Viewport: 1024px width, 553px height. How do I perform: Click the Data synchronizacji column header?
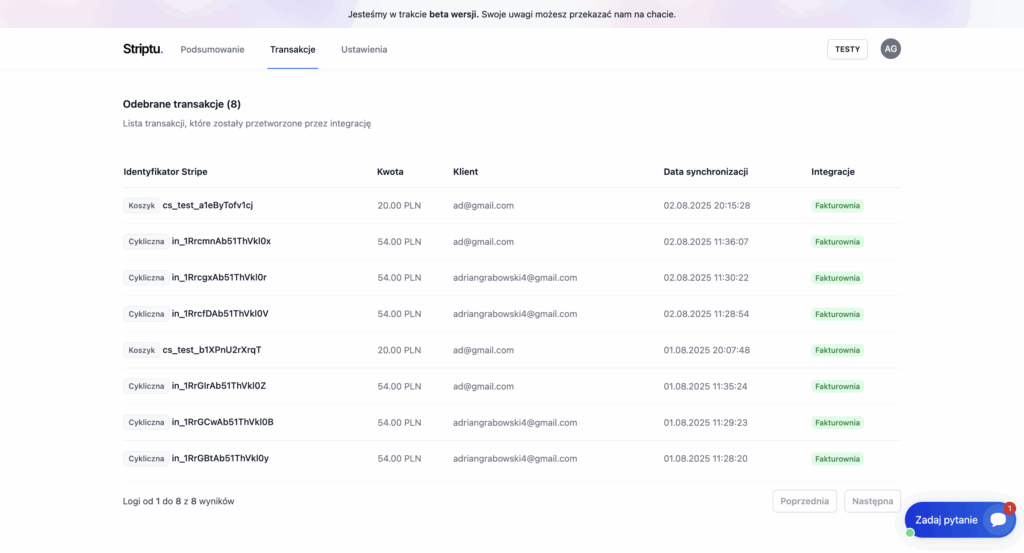(x=706, y=172)
